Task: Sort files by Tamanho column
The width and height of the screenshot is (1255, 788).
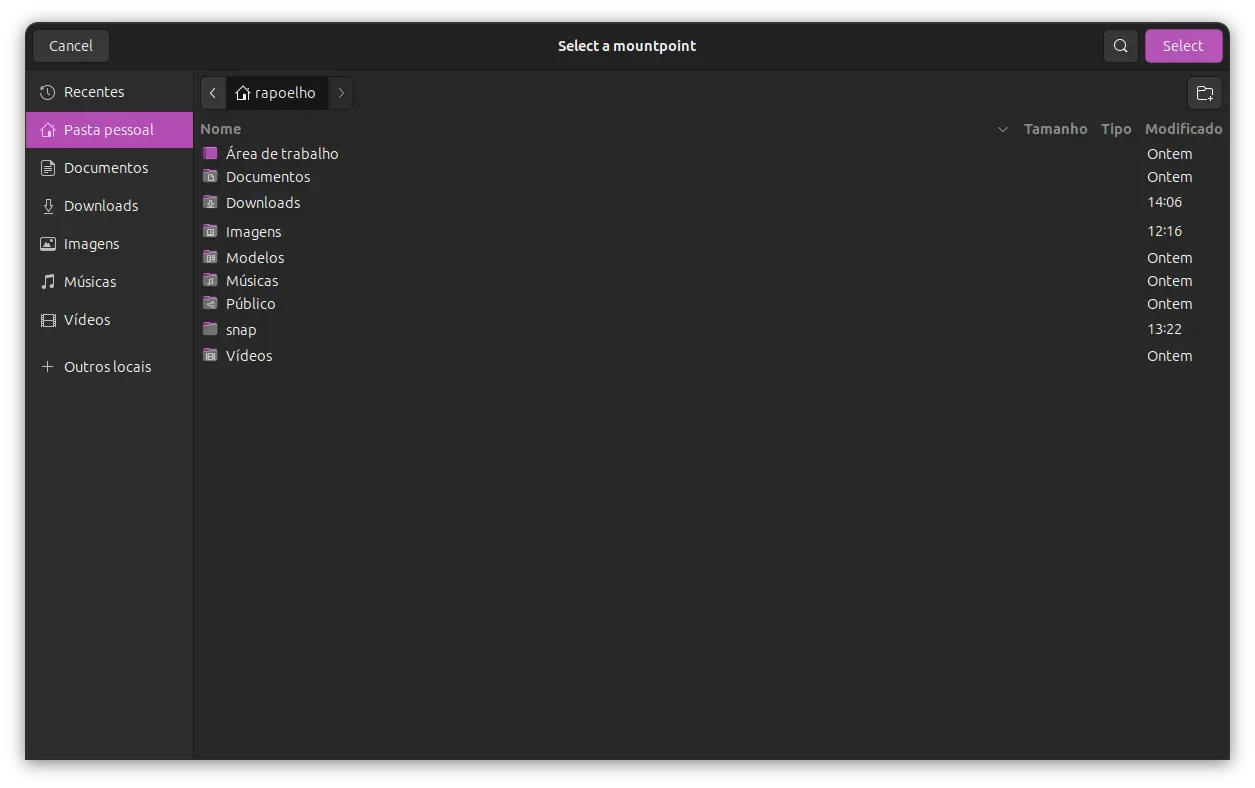Action: (x=1055, y=129)
